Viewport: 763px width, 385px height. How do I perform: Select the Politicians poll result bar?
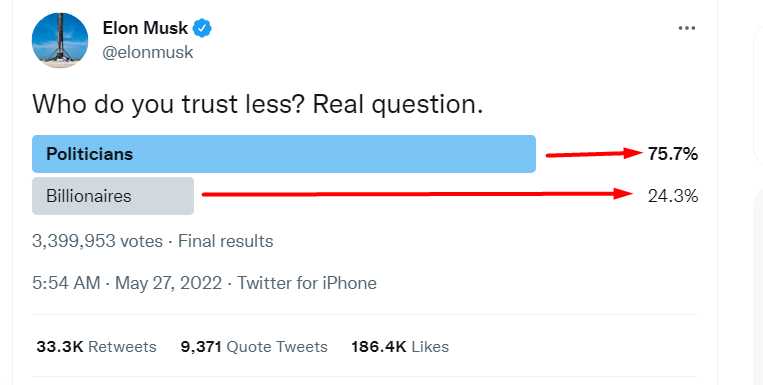point(284,154)
